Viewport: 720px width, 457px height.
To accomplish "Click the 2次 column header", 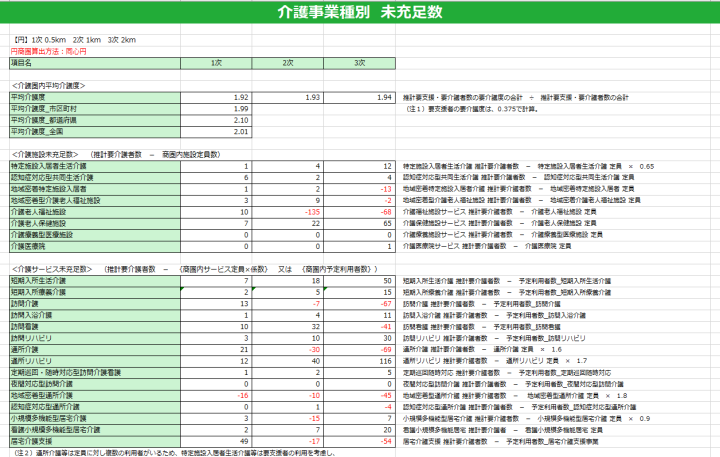I will point(288,63).
